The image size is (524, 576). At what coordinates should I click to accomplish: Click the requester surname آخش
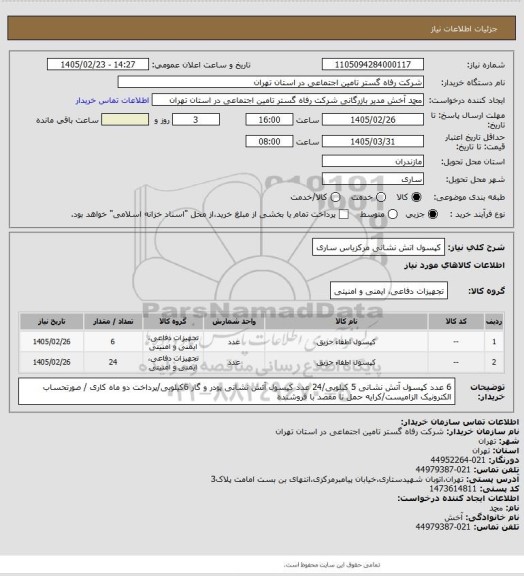click(x=452, y=517)
